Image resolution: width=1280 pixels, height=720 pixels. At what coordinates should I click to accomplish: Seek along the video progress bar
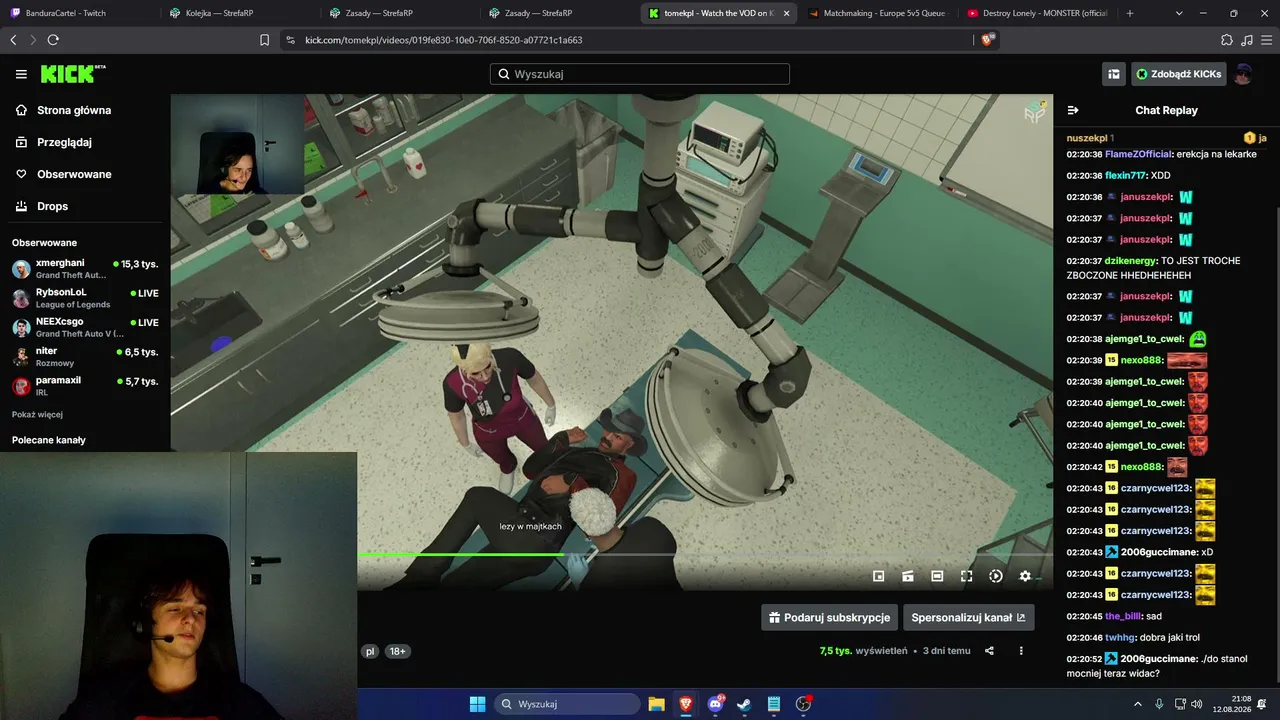tap(705, 554)
